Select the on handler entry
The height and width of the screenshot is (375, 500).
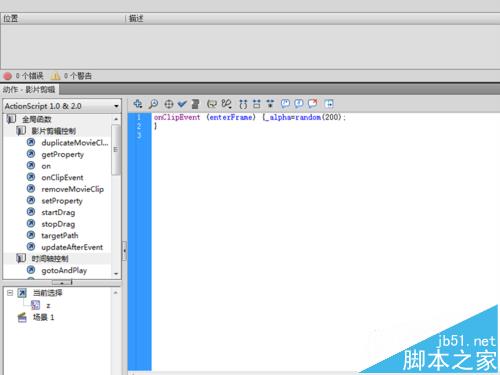tap(46, 166)
